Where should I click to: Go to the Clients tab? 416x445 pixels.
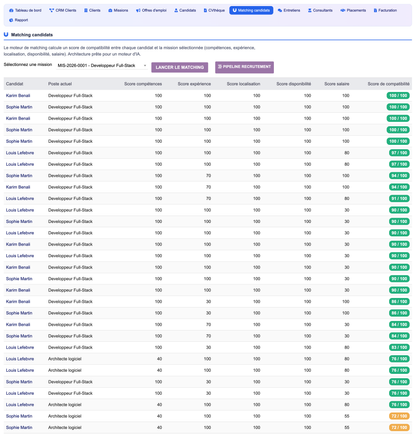click(92, 10)
